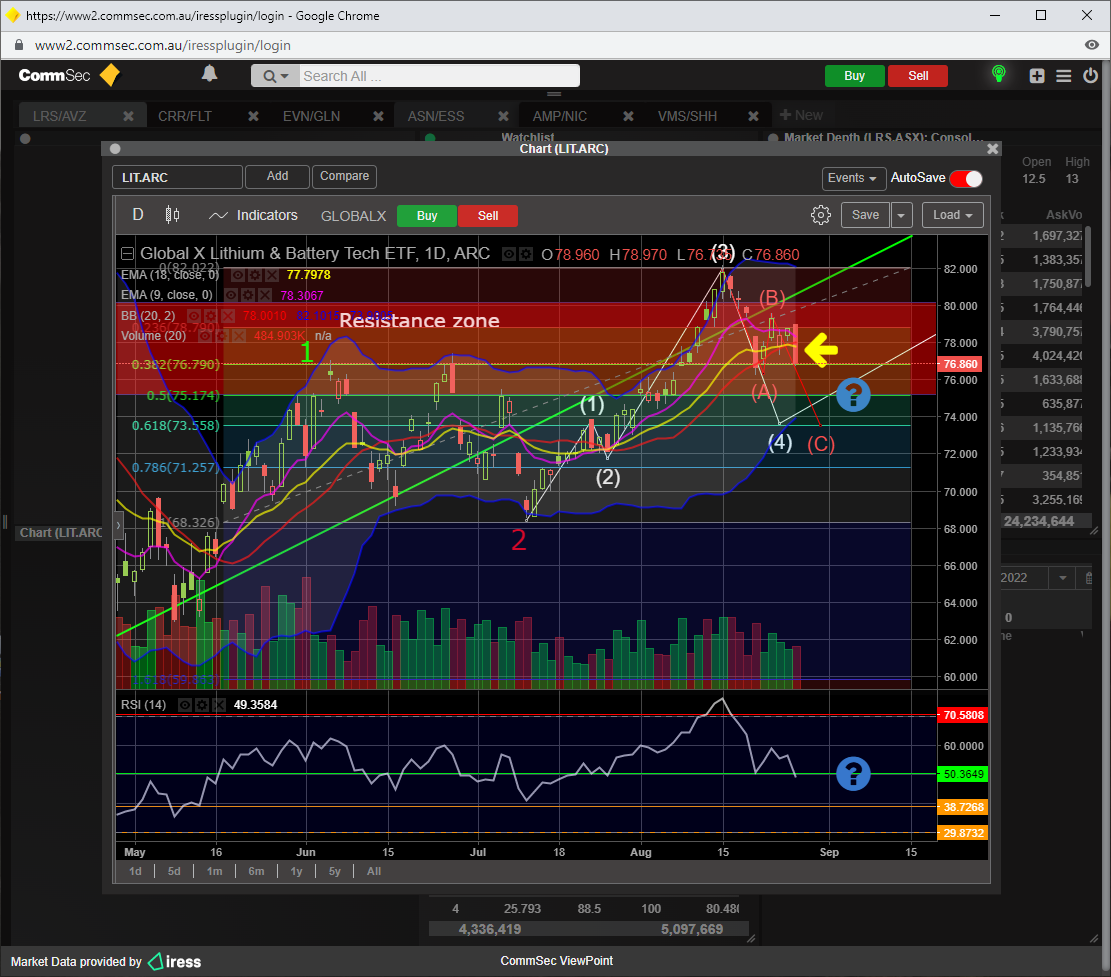
Task: Toggle visibility of RSI (14) indicator
Action: pyautogui.click(x=185, y=705)
